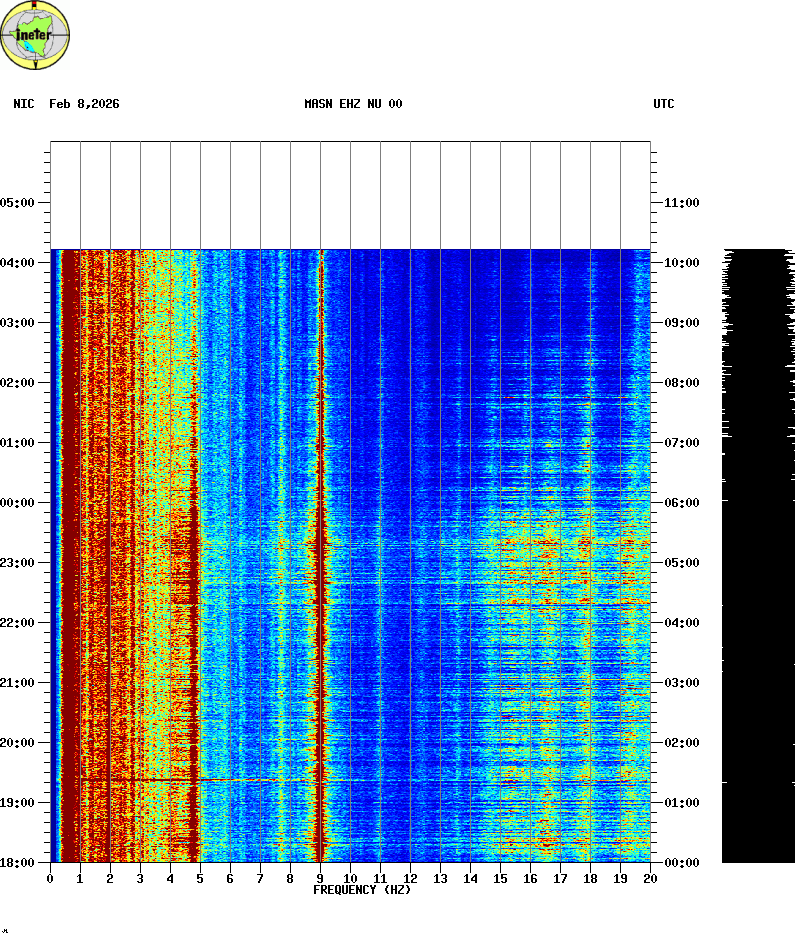
Task: Click the 21:00 marker on left time axis
Action: pyautogui.click(x=18, y=682)
